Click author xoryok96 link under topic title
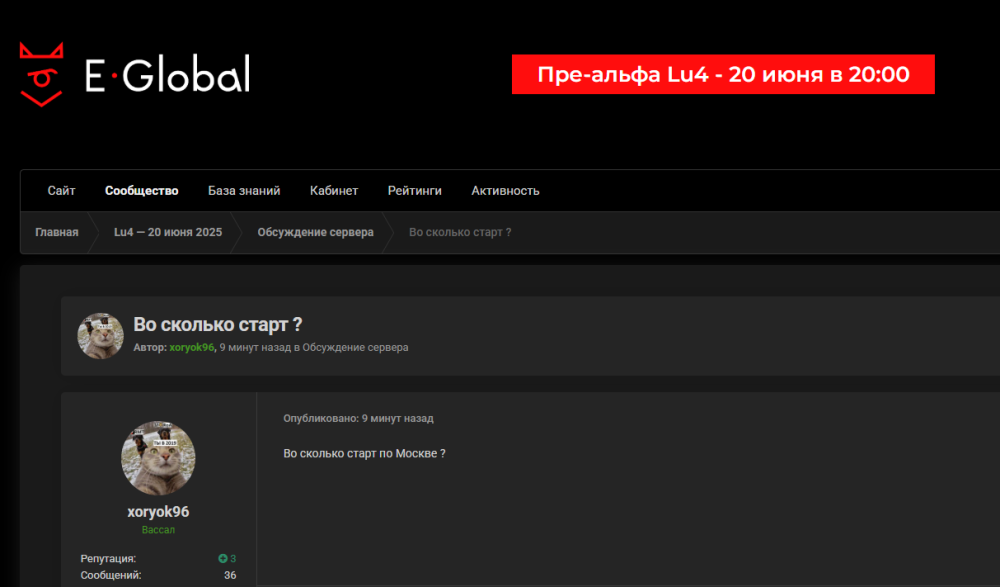 (191, 347)
